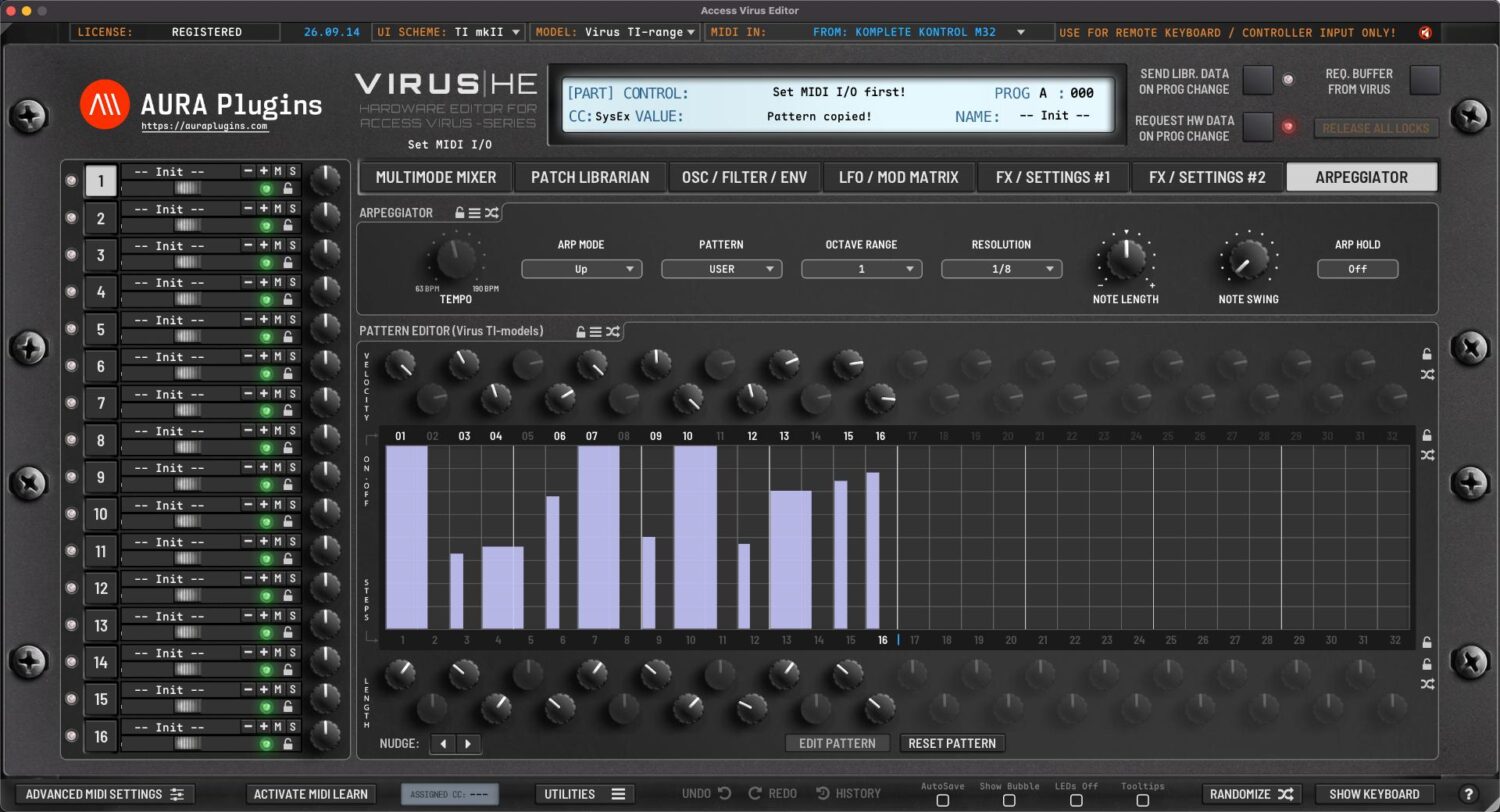
Task: Randomize the velocity knobs with the shuffle icon
Action: [x=1427, y=375]
